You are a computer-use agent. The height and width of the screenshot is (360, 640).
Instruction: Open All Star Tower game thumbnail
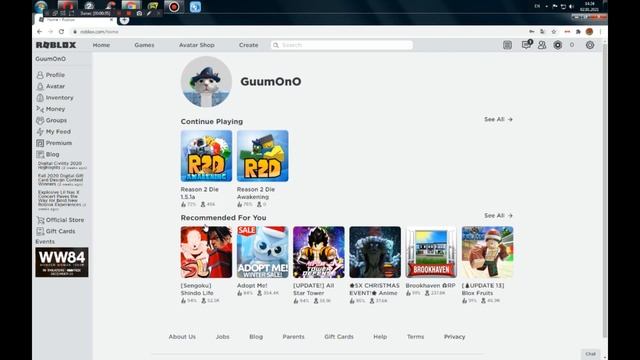319,252
